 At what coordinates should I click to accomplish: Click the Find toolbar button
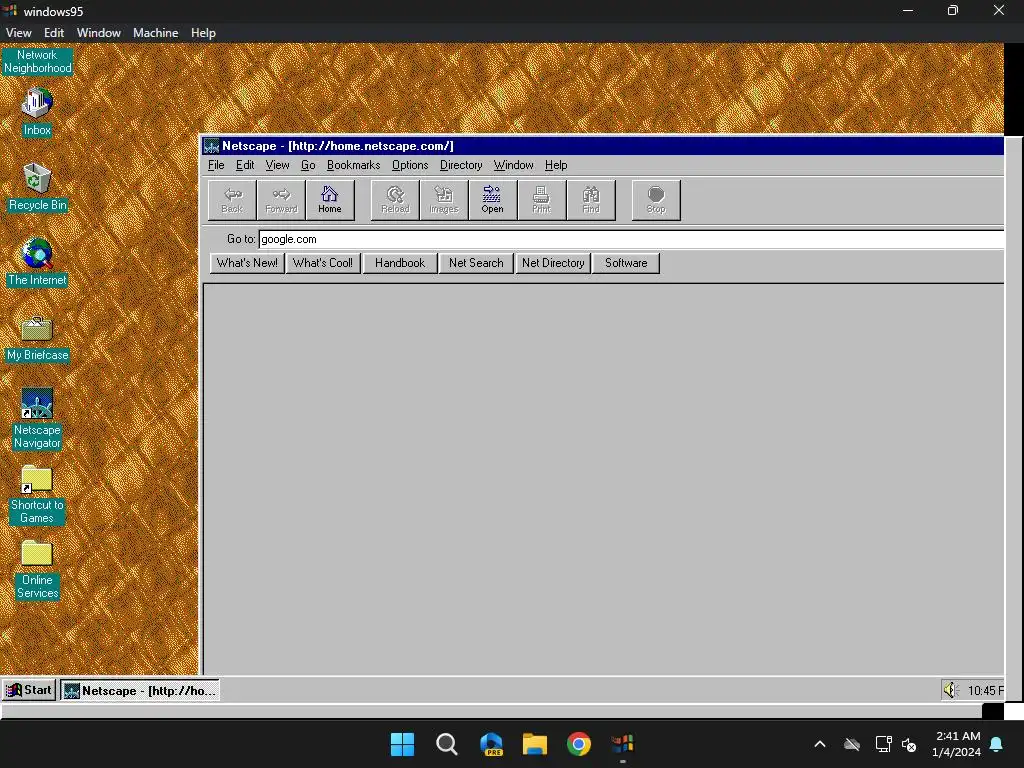tap(591, 200)
